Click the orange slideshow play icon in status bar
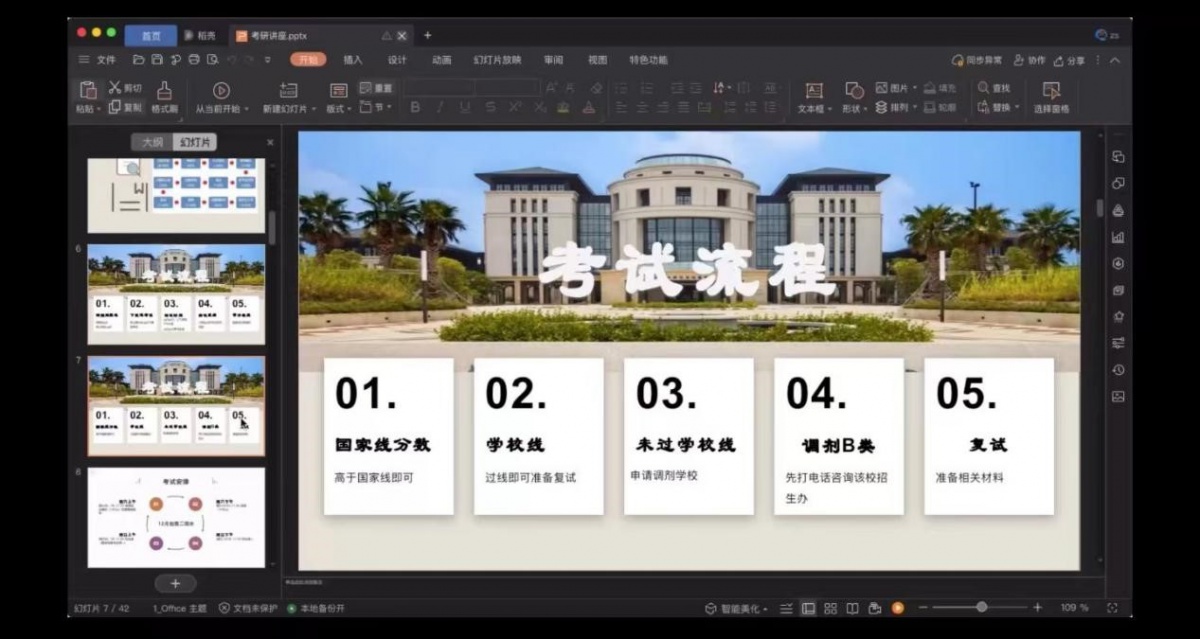Viewport: 1200px width, 639px height. 898,608
